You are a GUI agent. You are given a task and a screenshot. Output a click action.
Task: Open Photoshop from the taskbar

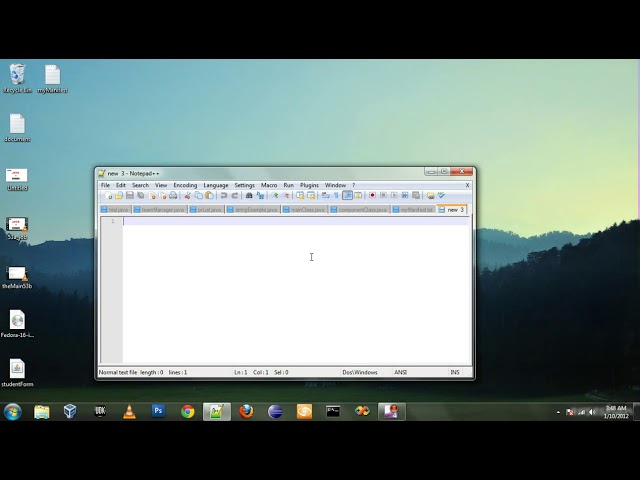(158, 411)
